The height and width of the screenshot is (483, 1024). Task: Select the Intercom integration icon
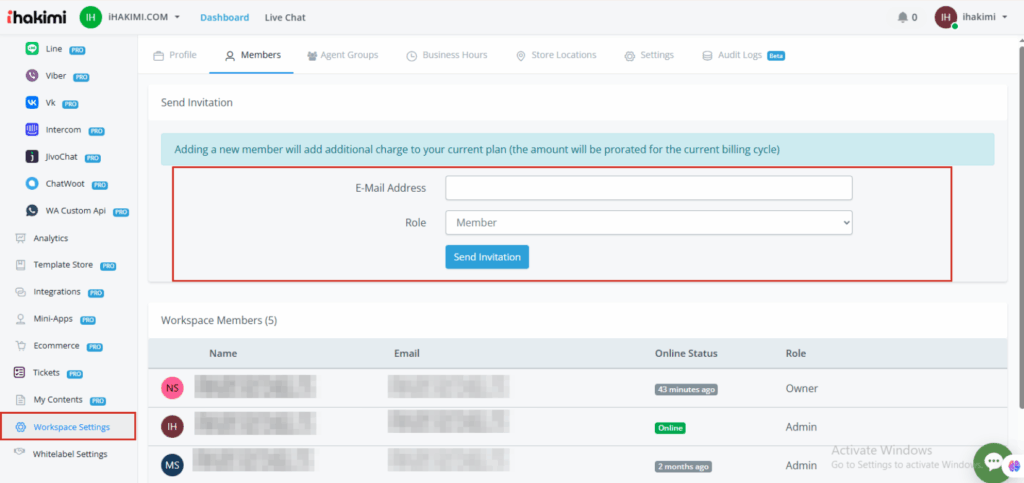(x=34, y=129)
